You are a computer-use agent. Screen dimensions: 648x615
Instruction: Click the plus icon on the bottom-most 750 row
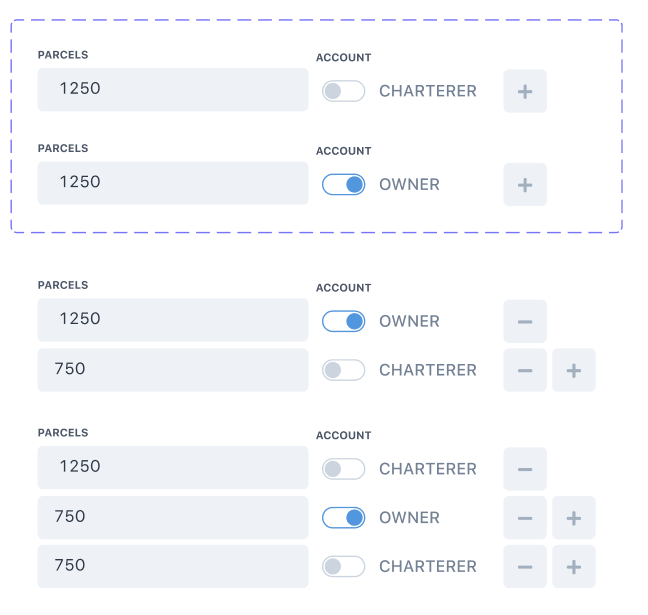(x=574, y=566)
